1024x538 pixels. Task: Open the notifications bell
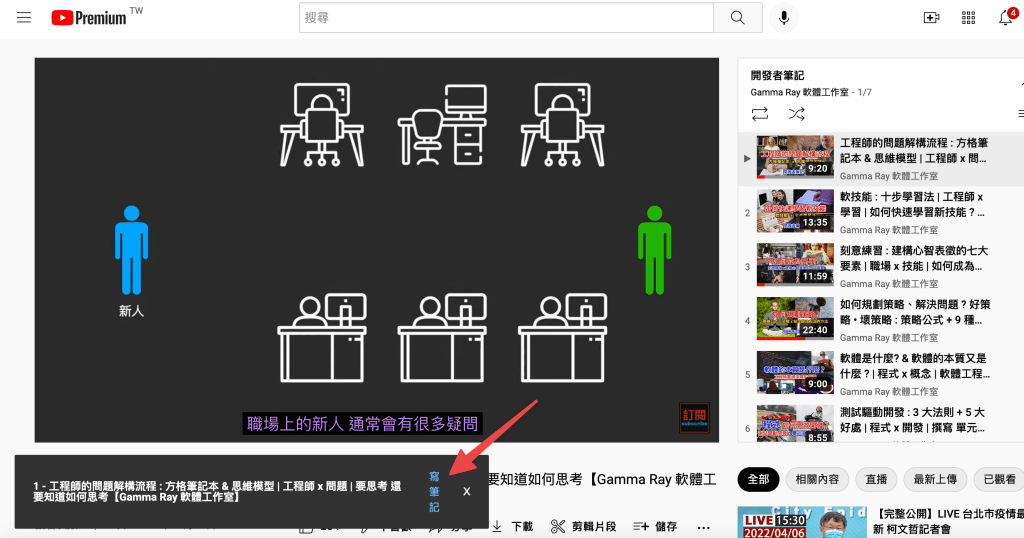[1006, 18]
